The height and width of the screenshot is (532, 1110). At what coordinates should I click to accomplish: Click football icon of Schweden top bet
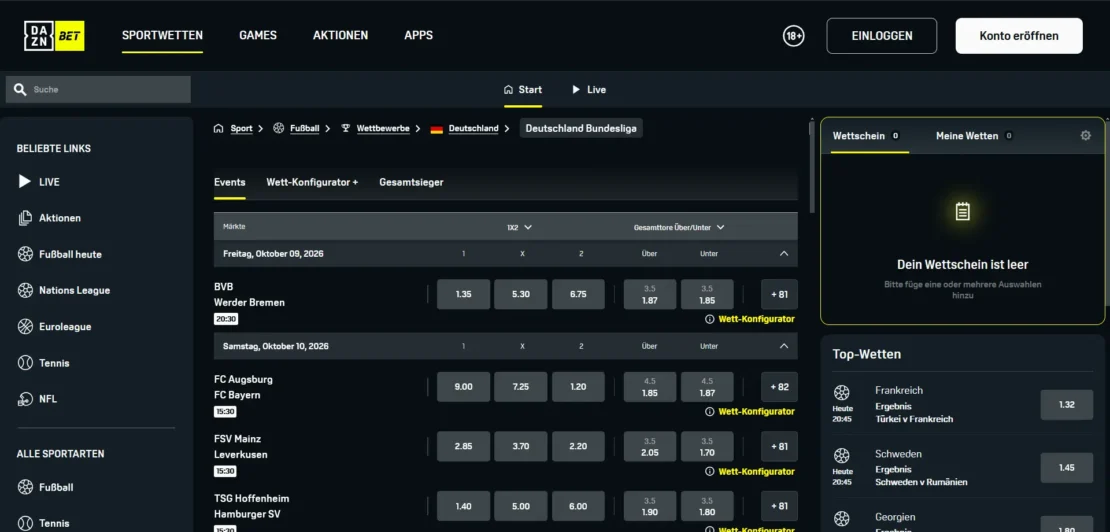[842, 455]
